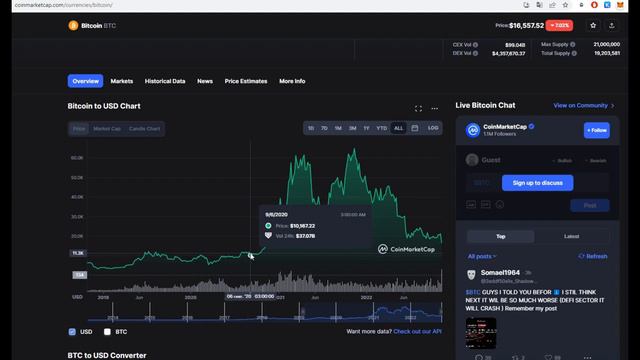640x360 pixels.
Task: Click the $BTC tag in Somael1964 post
Action: [x=473, y=292]
